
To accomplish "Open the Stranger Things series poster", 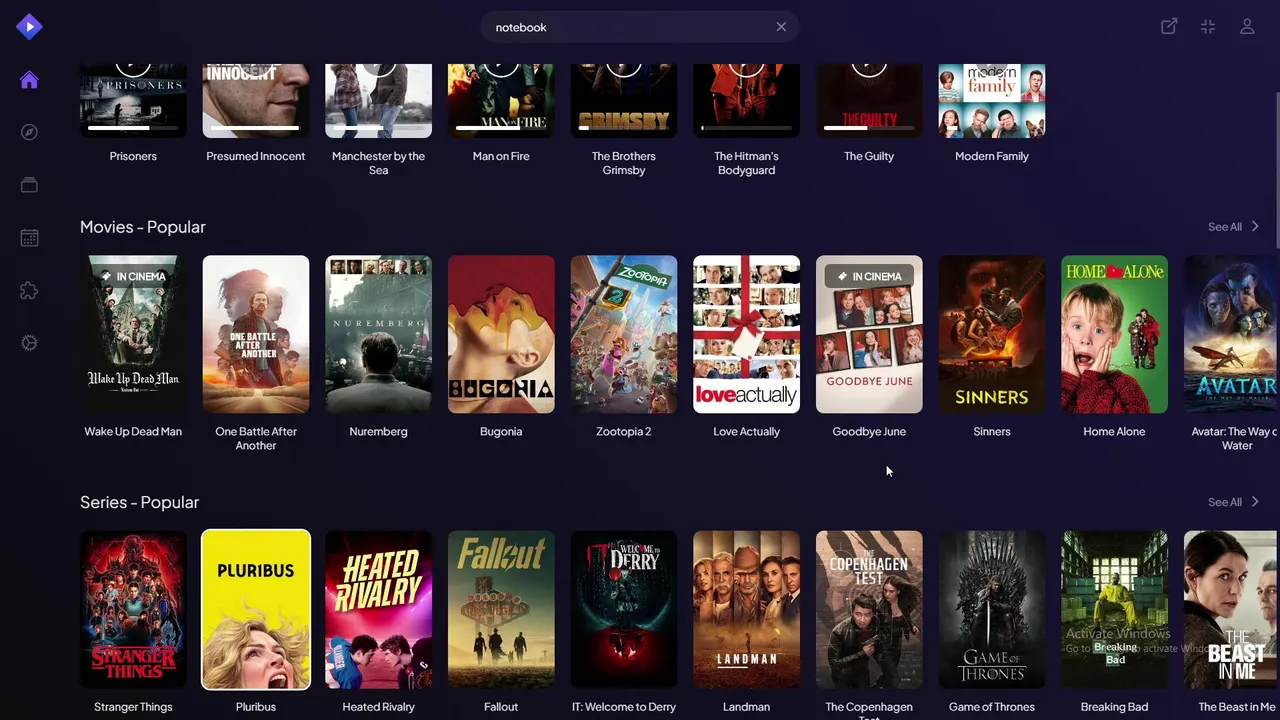I will [x=133, y=610].
